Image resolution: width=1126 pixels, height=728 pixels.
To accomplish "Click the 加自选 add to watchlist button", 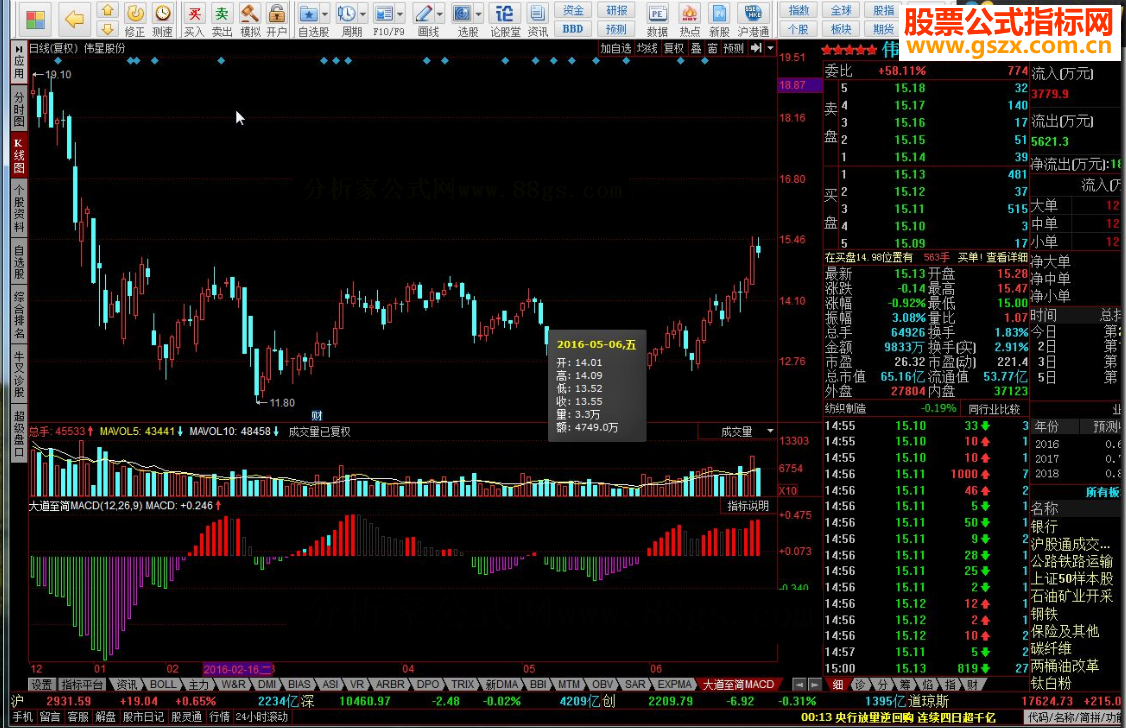I will pyautogui.click(x=615, y=48).
